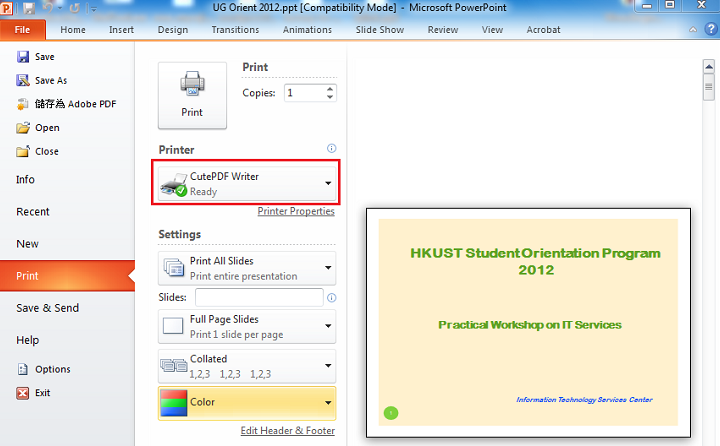Click the Slides range input field

click(259, 297)
